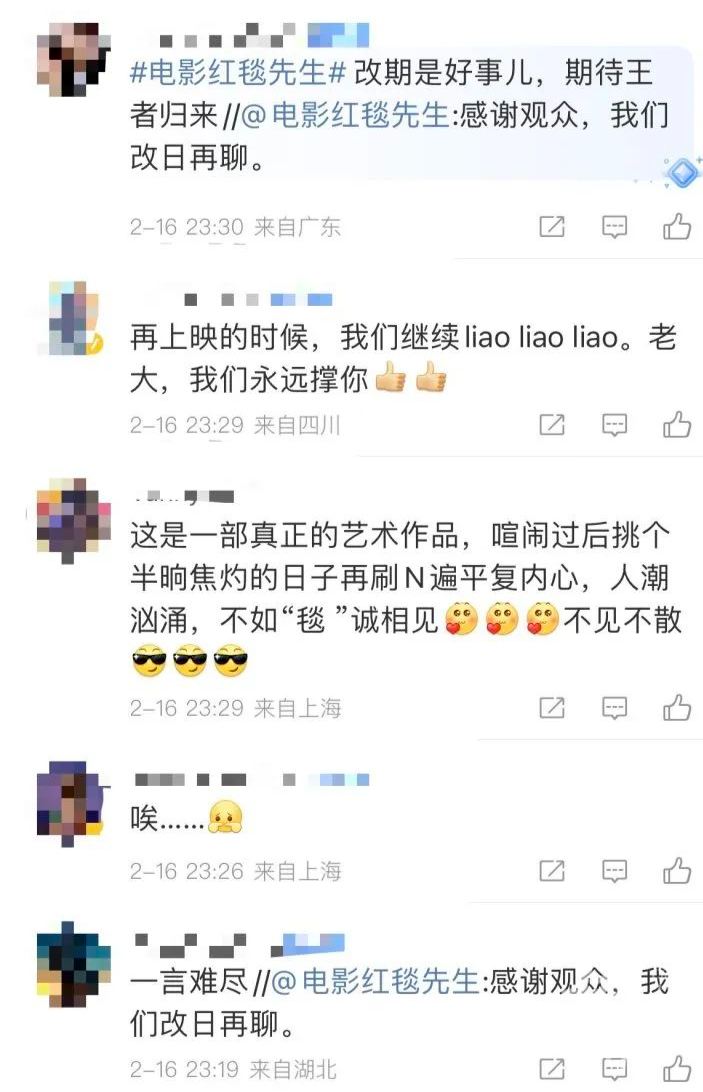Like the liao liao liao comment
The height and width of the screenshot is (1092, 703).
pos(677,424)
